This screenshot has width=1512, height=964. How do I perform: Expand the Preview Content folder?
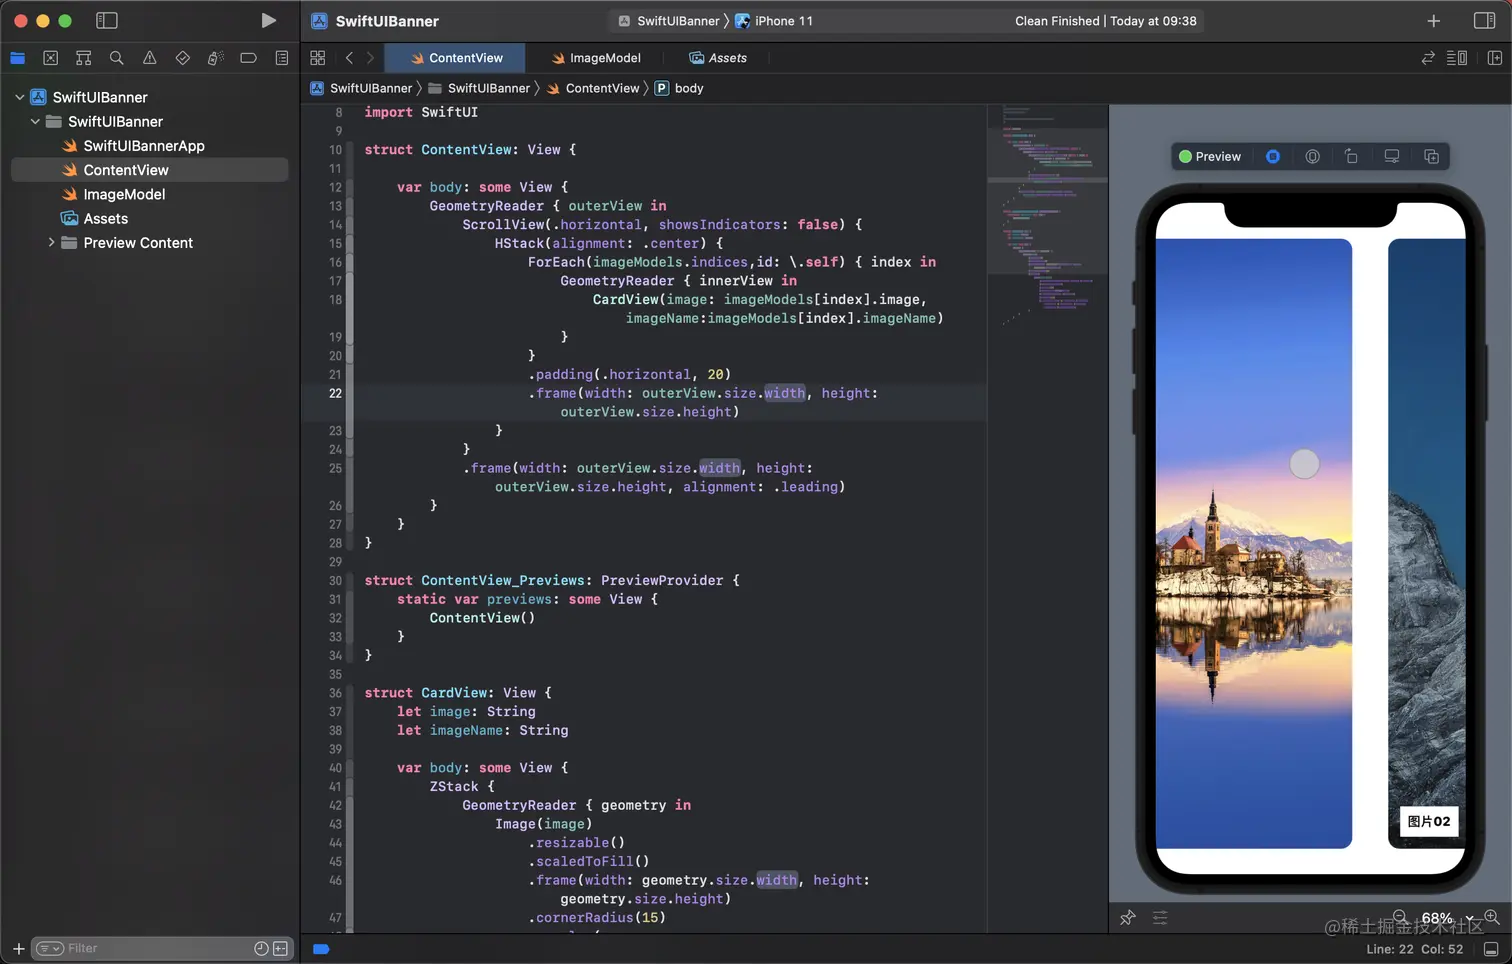click(51, 242)
